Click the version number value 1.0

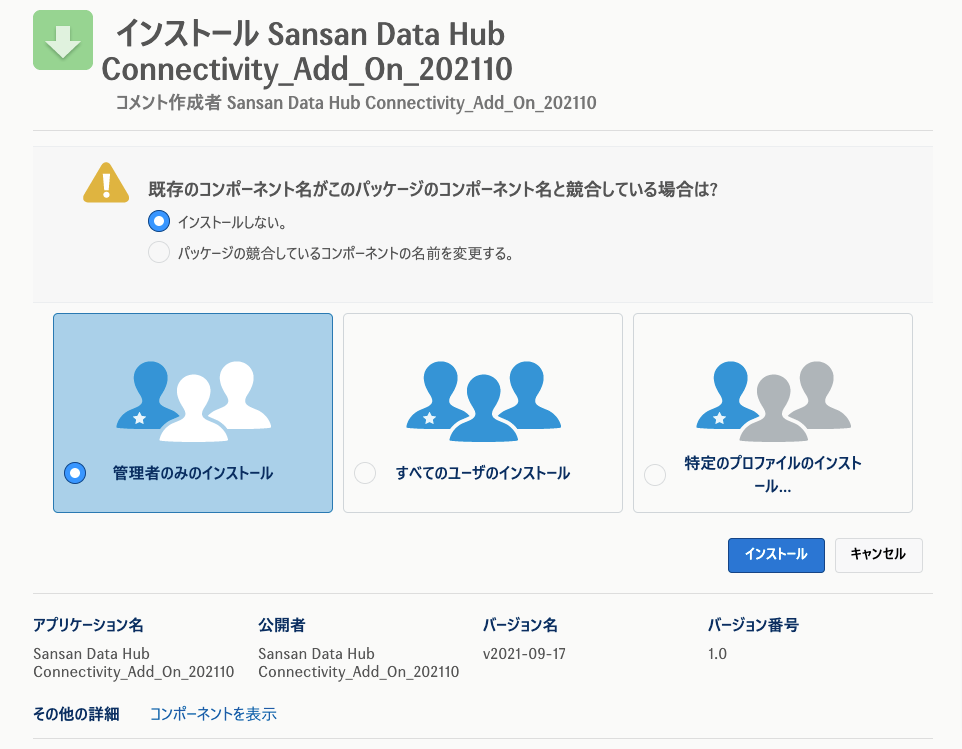point(717,654)
